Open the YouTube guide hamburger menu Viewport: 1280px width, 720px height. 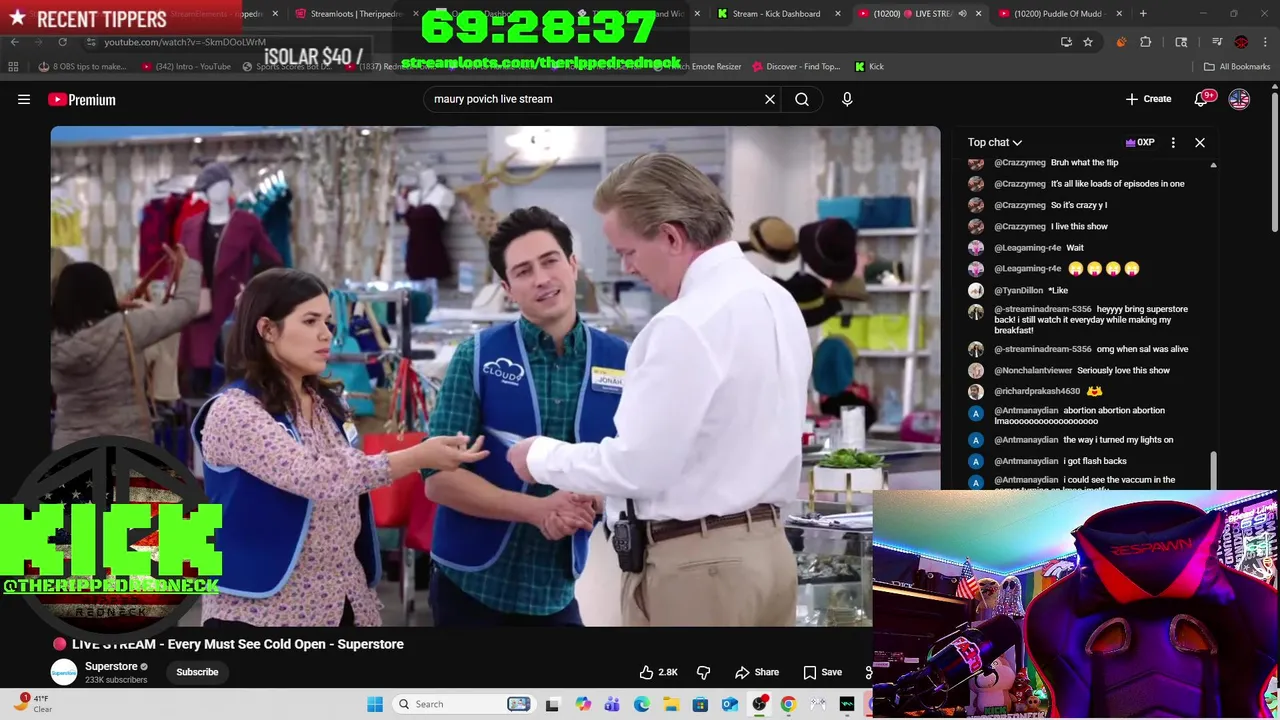[x=24, y=99]
